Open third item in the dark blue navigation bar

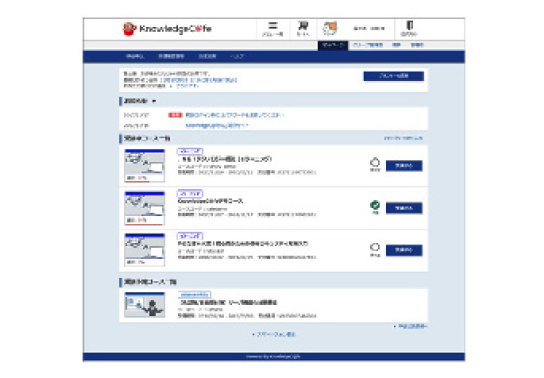tap(207, 57)
